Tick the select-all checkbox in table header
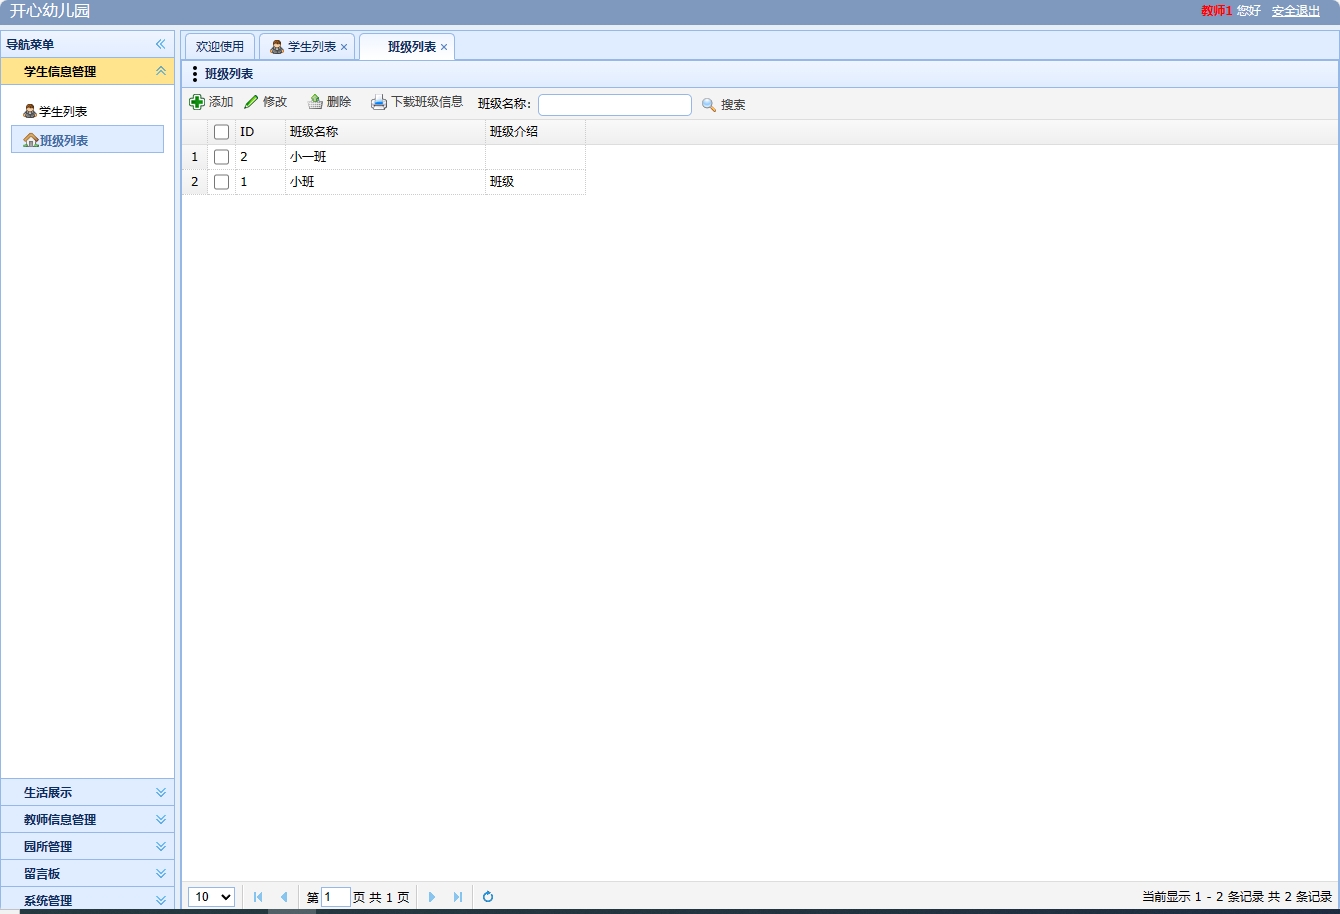This screenshot has width=1340, height=914. (x=222, y=132)
